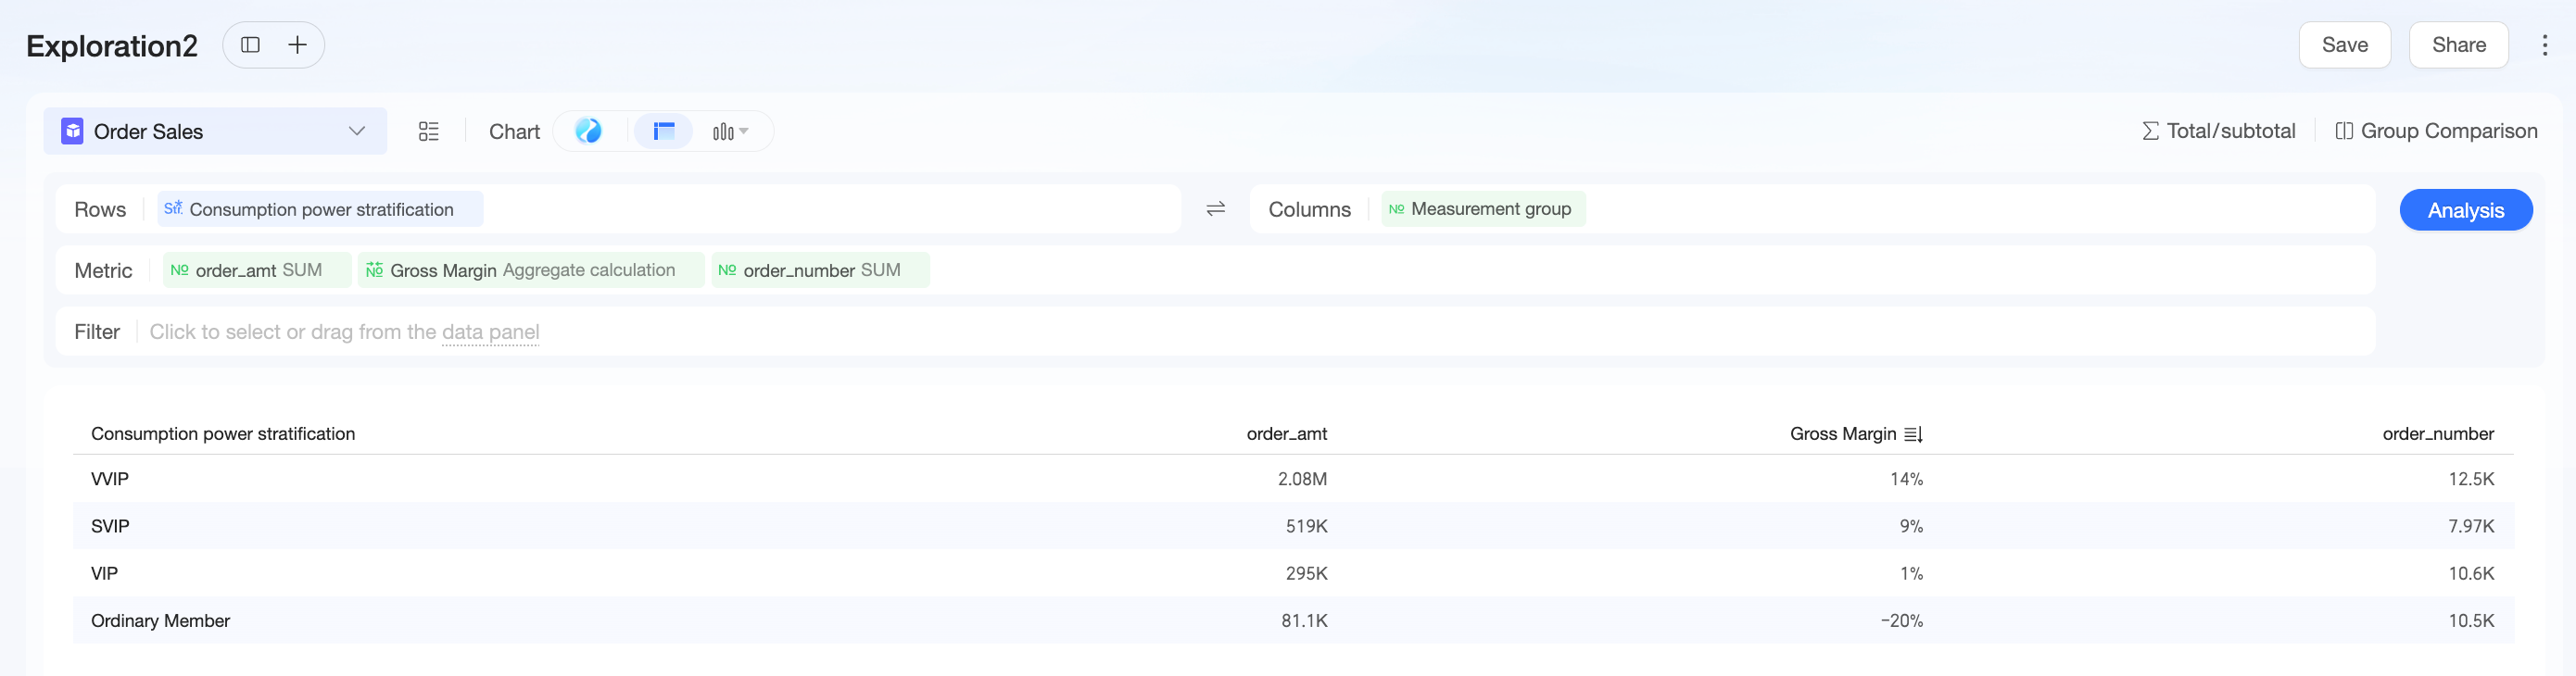
Task: Click the 10.6K order_number value
Action: click(2470, 573)
